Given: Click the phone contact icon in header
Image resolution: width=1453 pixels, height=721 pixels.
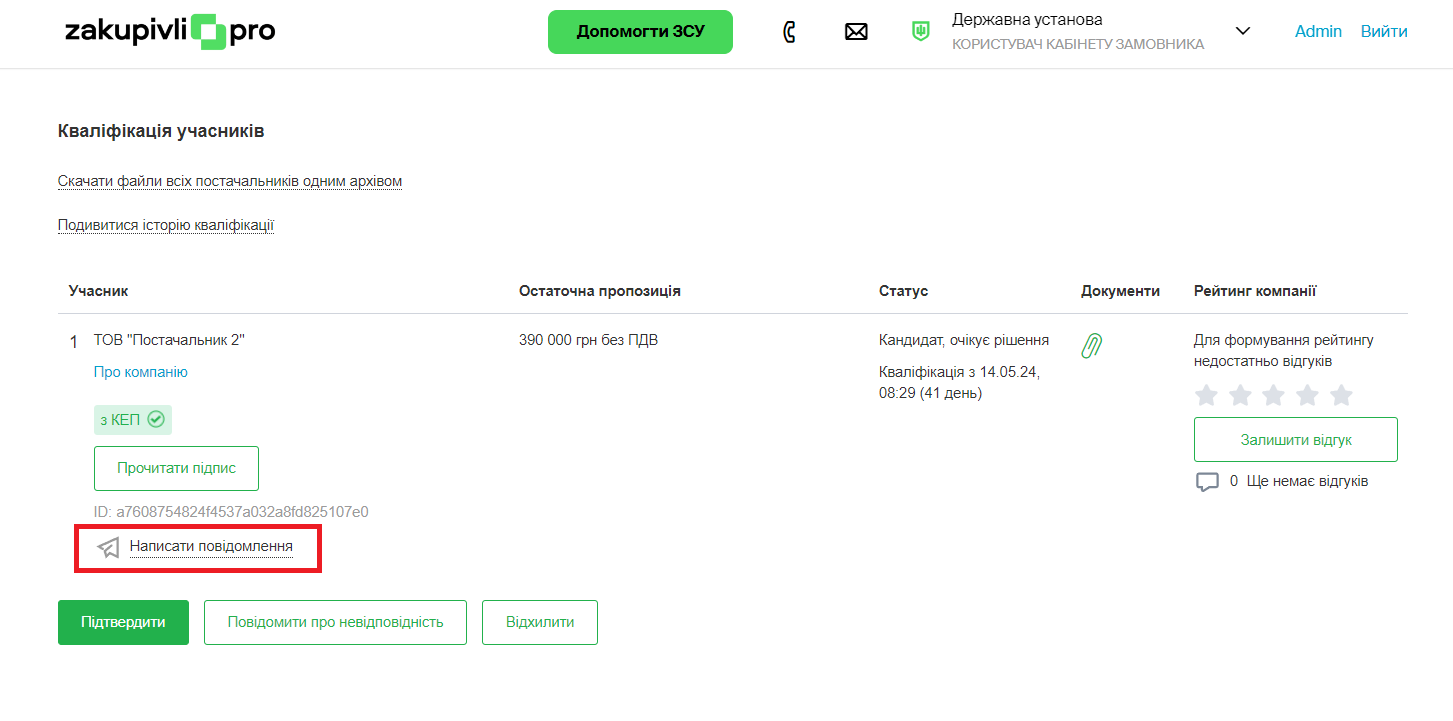Looking at the screenshot, I should click(789, 32).
